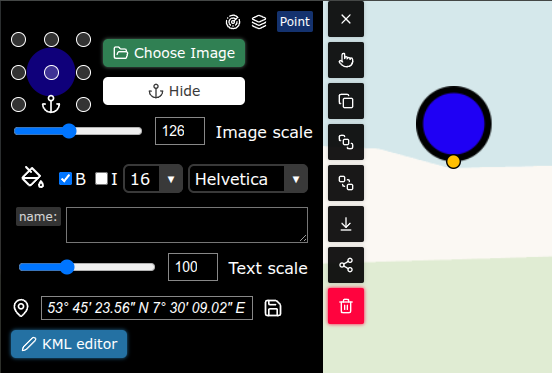Click the blue circle point on map
Screen dimensions: 552x373
pos(454,124)
